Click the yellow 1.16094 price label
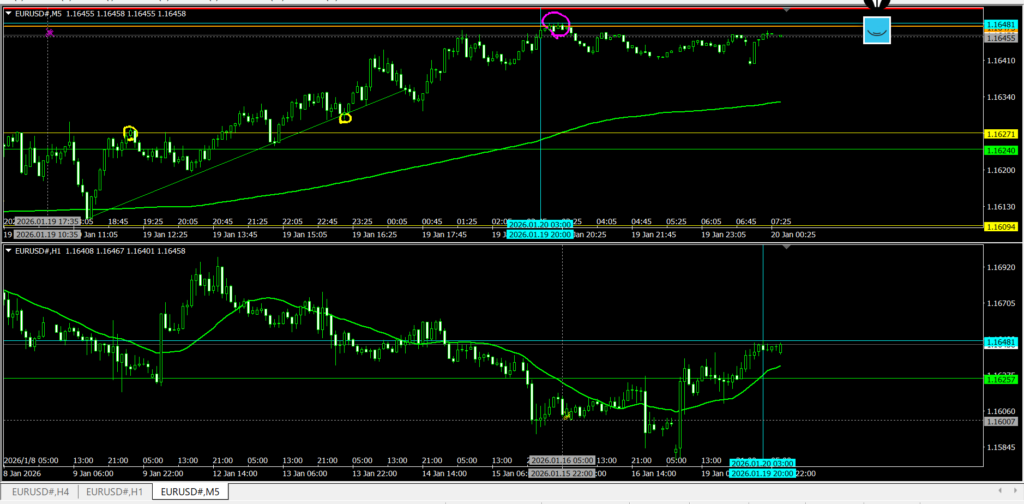1024x504 pixels. 1001,227
